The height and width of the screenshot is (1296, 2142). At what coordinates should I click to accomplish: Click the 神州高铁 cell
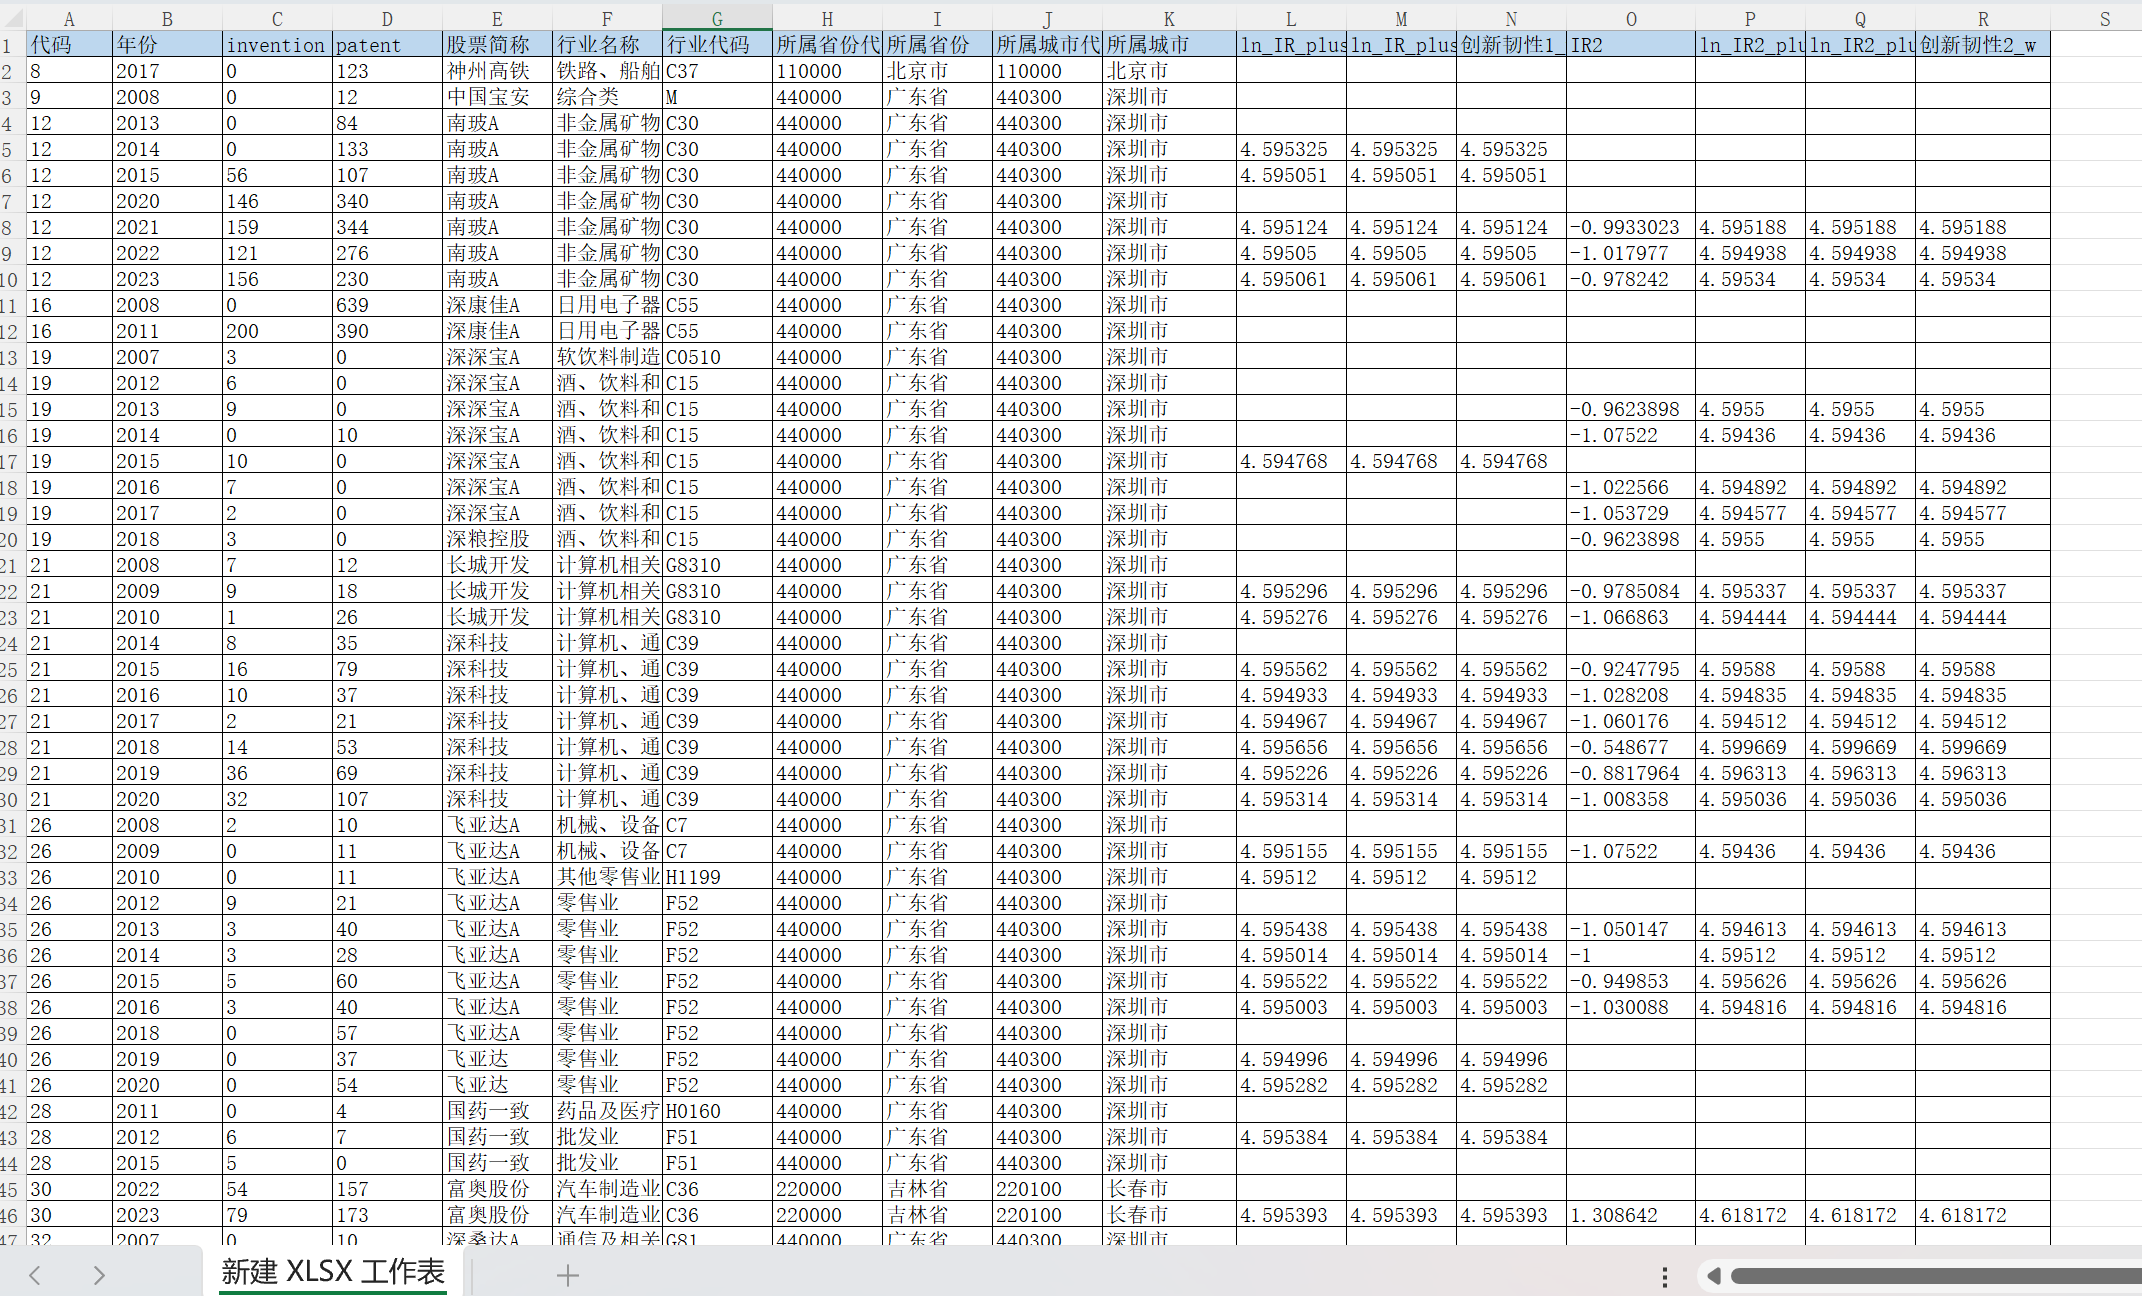pos(497,71)
